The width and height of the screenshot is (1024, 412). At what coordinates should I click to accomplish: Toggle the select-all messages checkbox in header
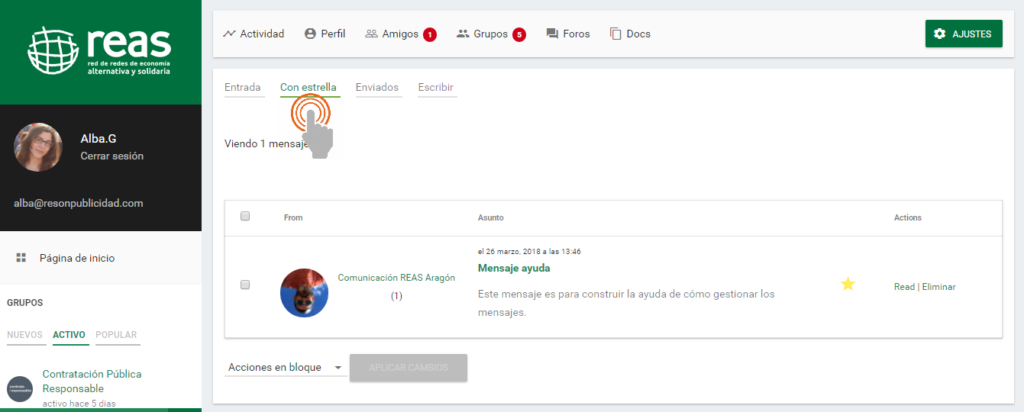pos(245,216)
